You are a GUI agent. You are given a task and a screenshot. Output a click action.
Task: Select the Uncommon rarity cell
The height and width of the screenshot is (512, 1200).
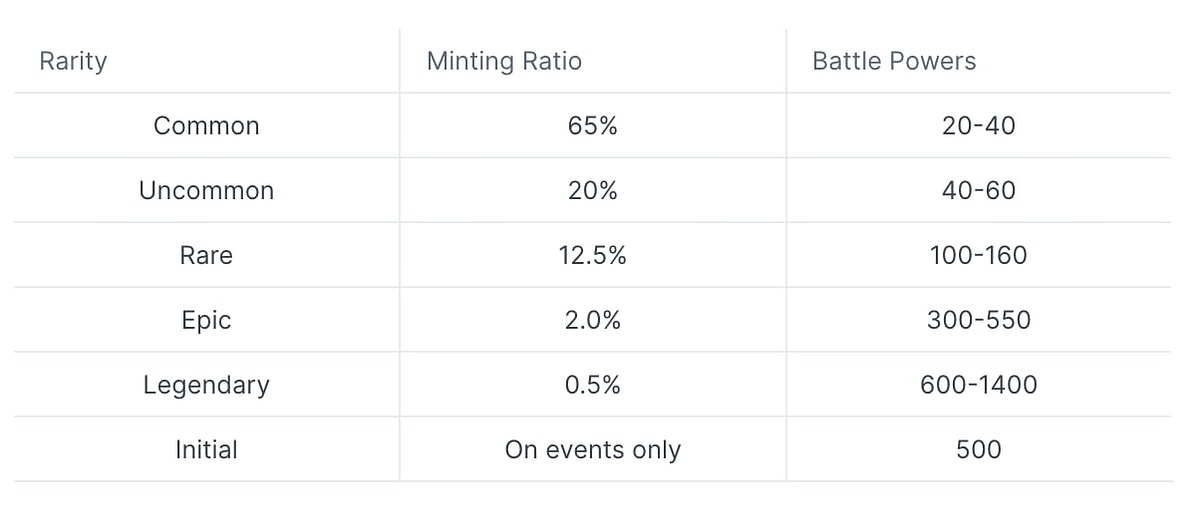(x=206, y=190)
